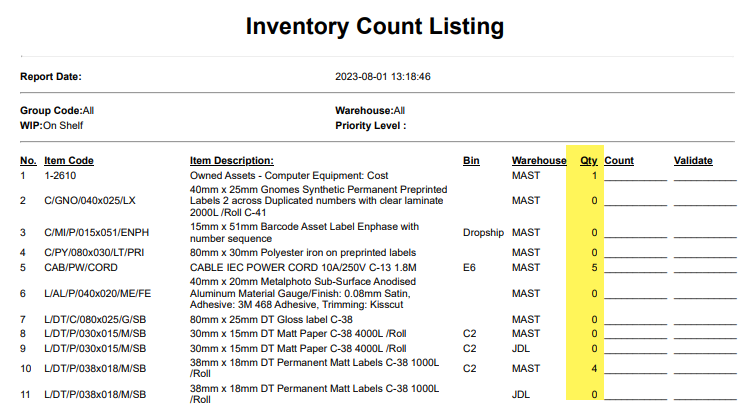
Task: Click the No. column header
Action: [x=28, y=160]
